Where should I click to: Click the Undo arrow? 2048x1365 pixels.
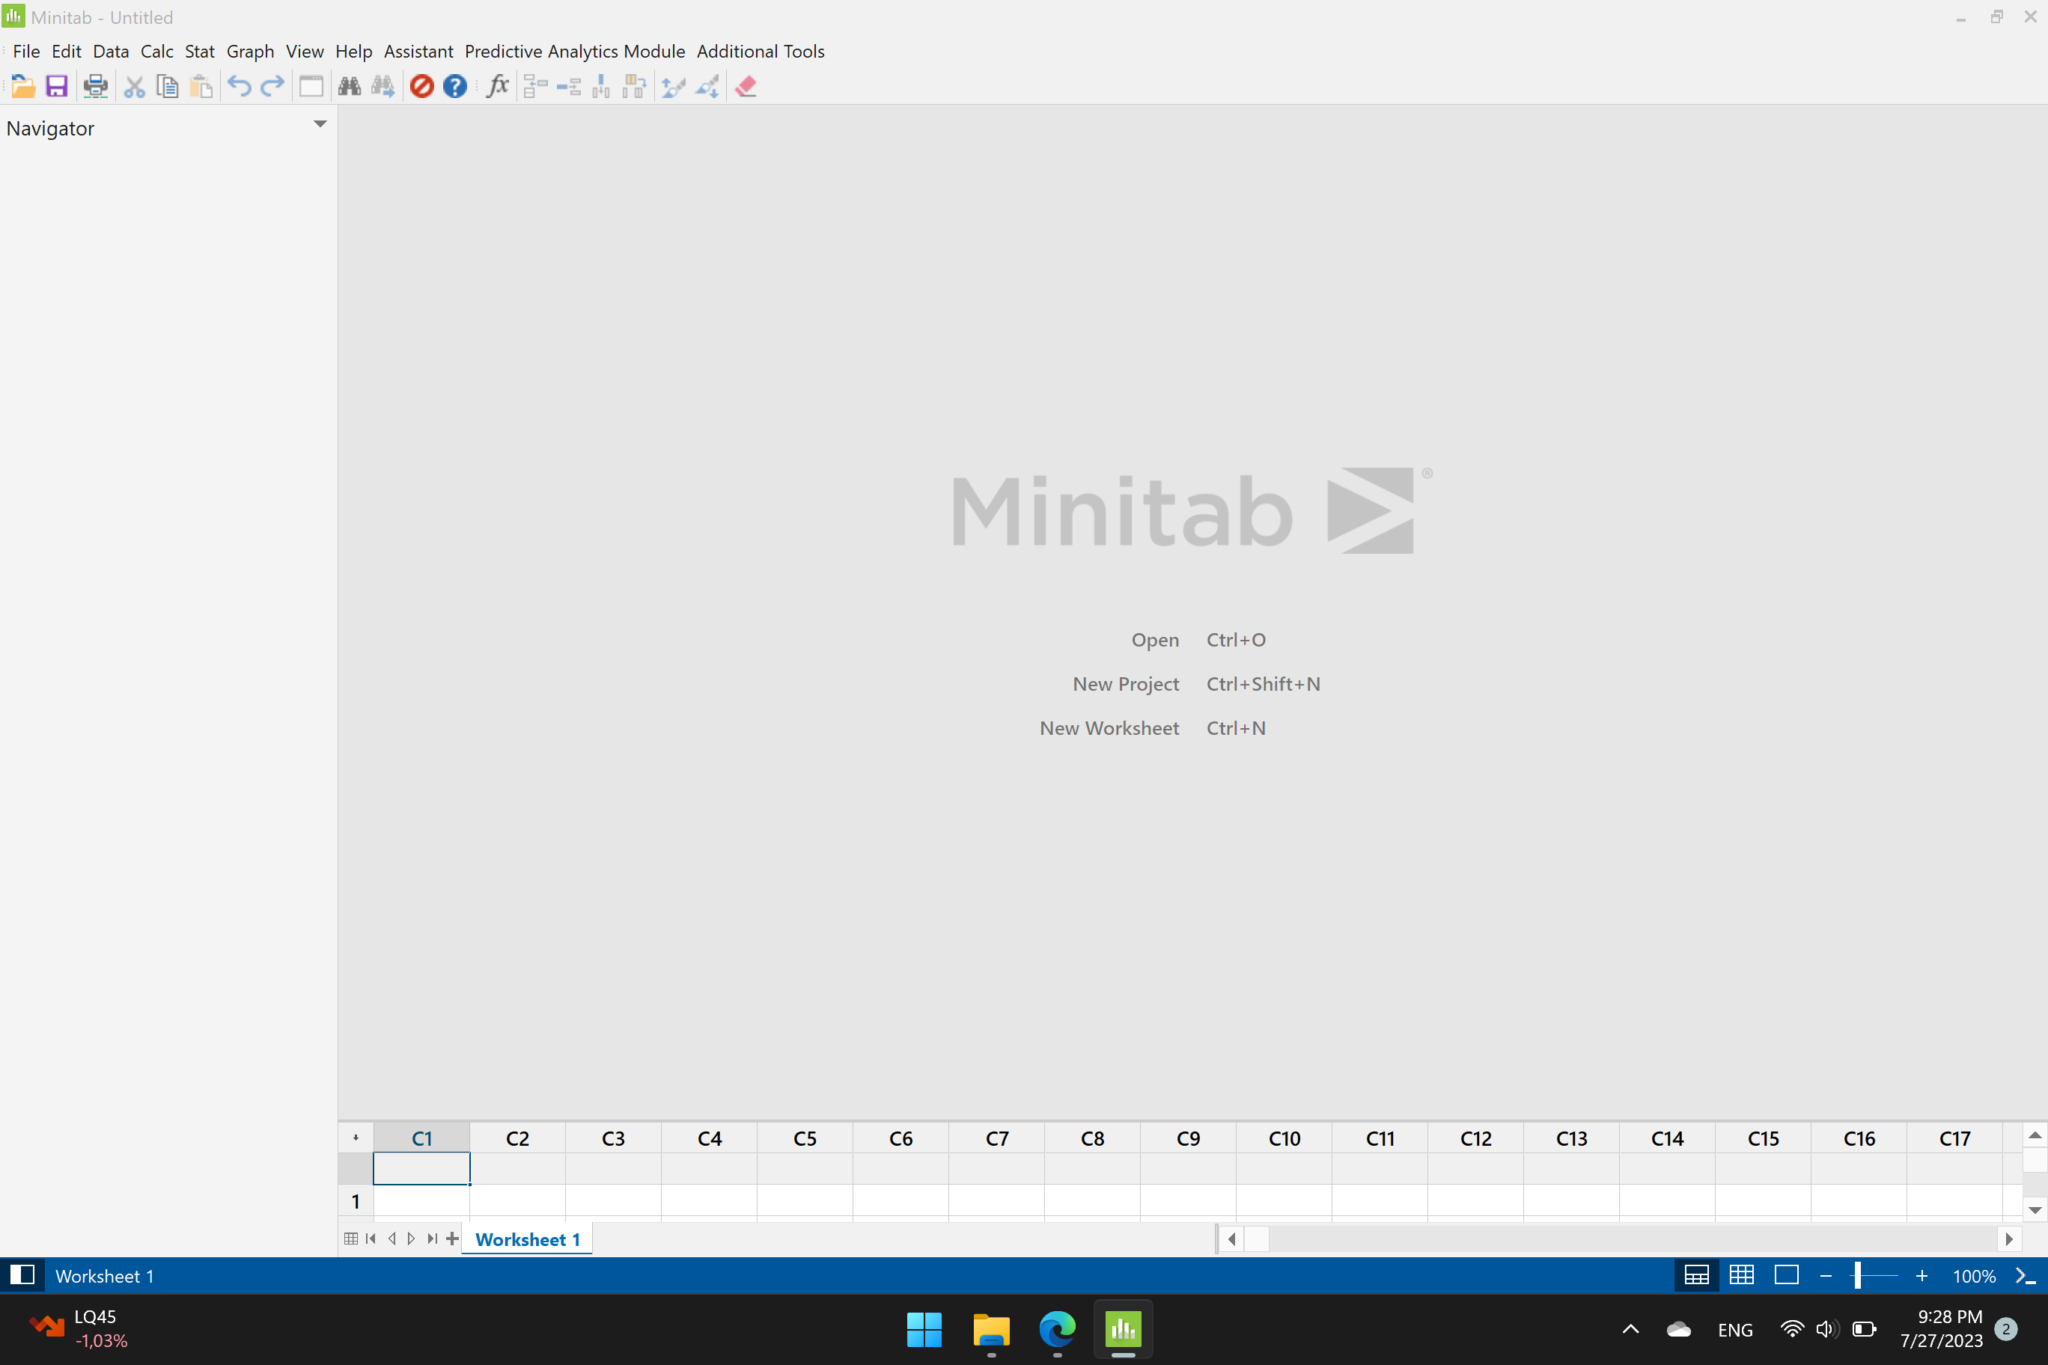tap(238, 86)
